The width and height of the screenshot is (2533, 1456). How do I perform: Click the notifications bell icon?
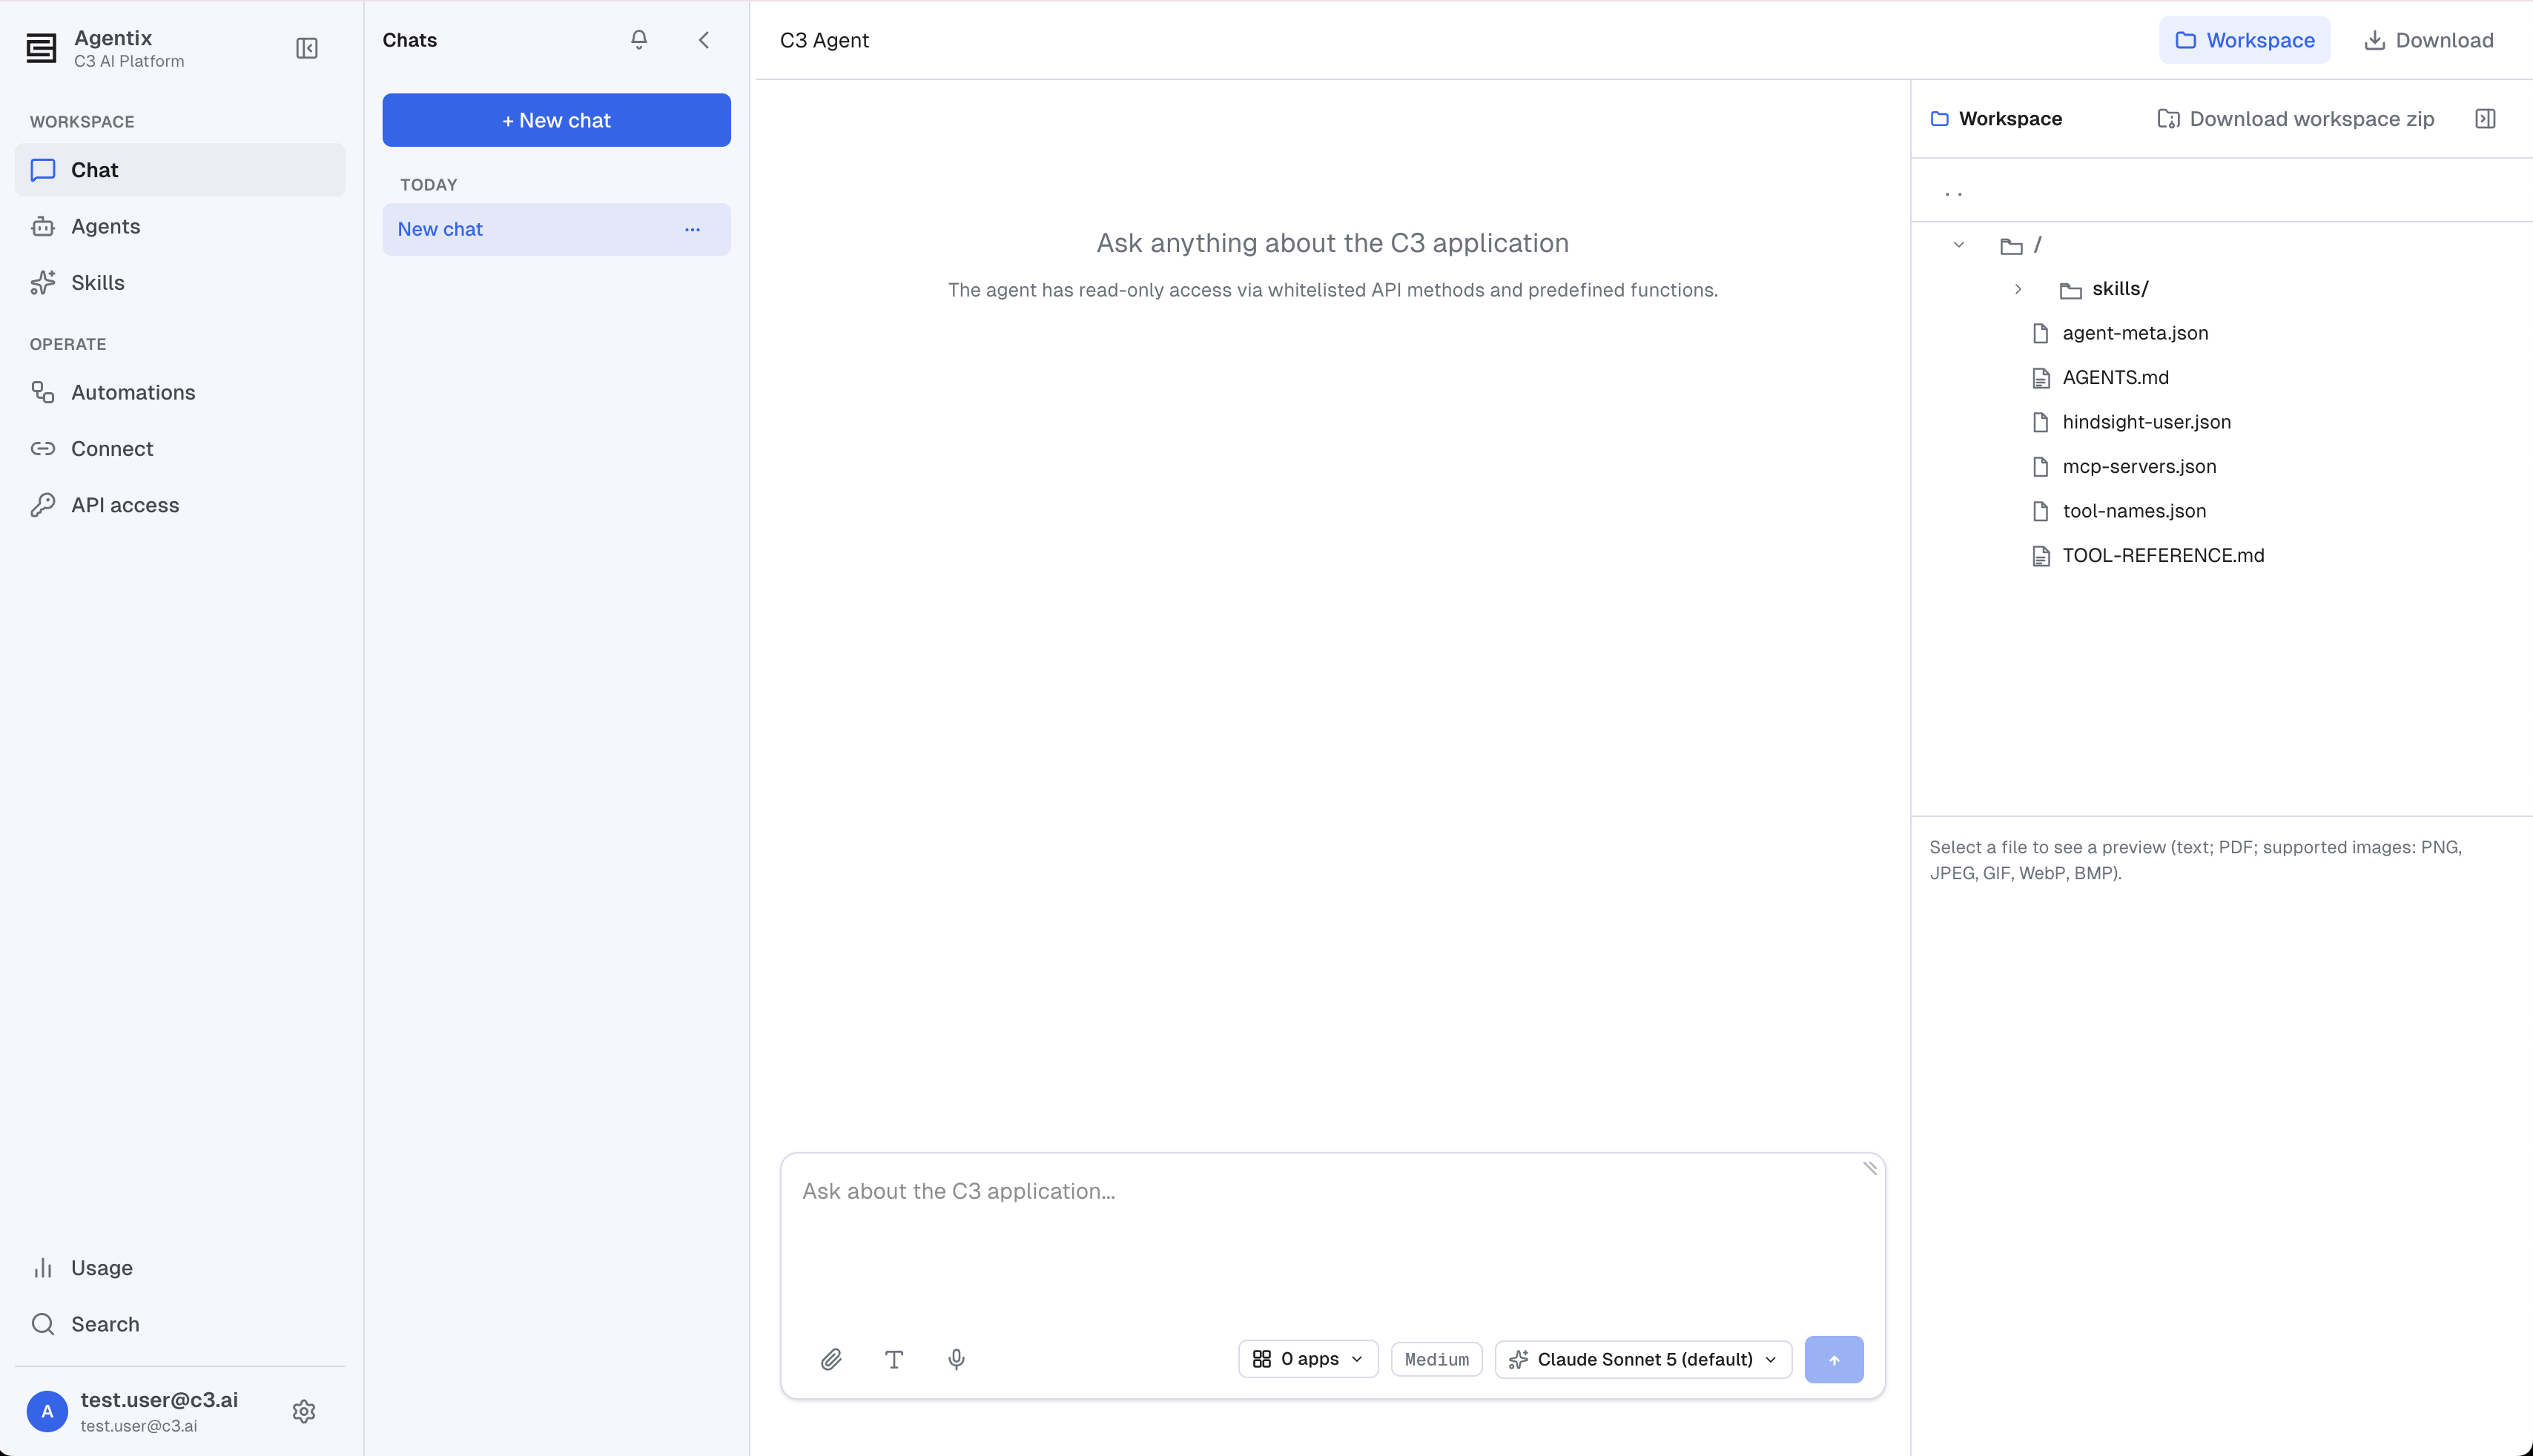(639, 40)
